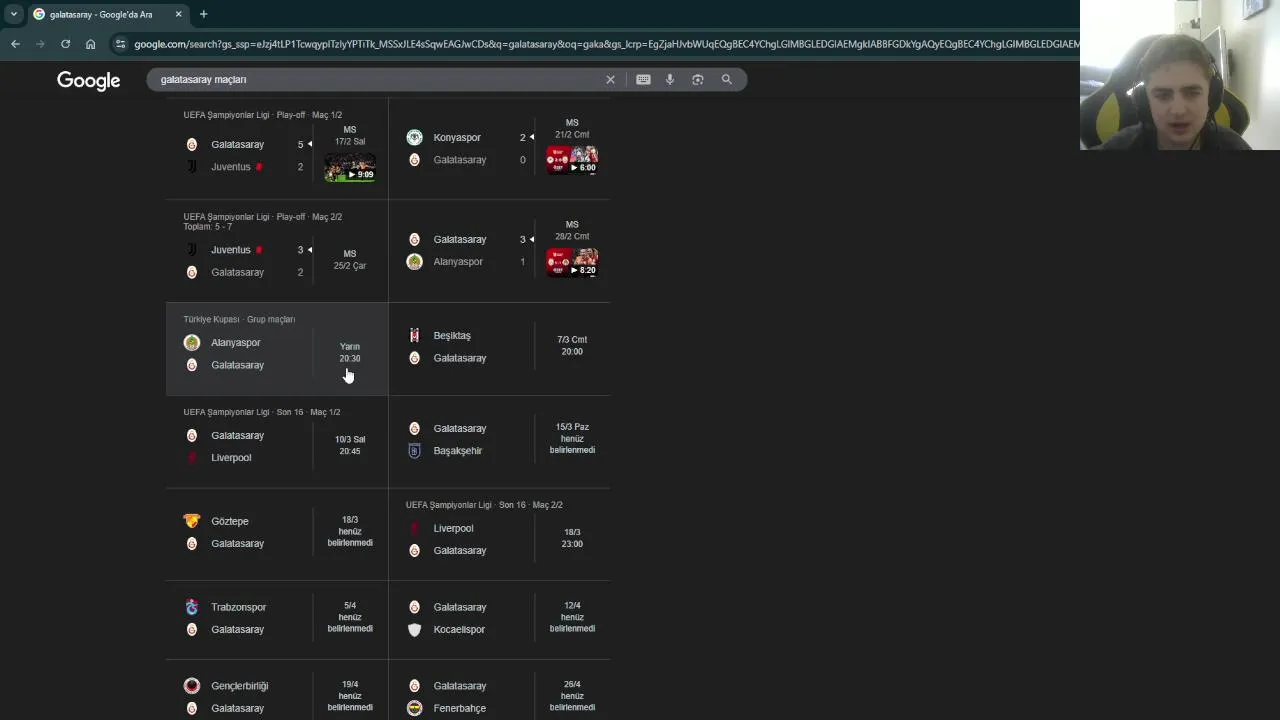Open the tab search dropdown arrow
1280x720 pixels.
[x=14, y=14]
